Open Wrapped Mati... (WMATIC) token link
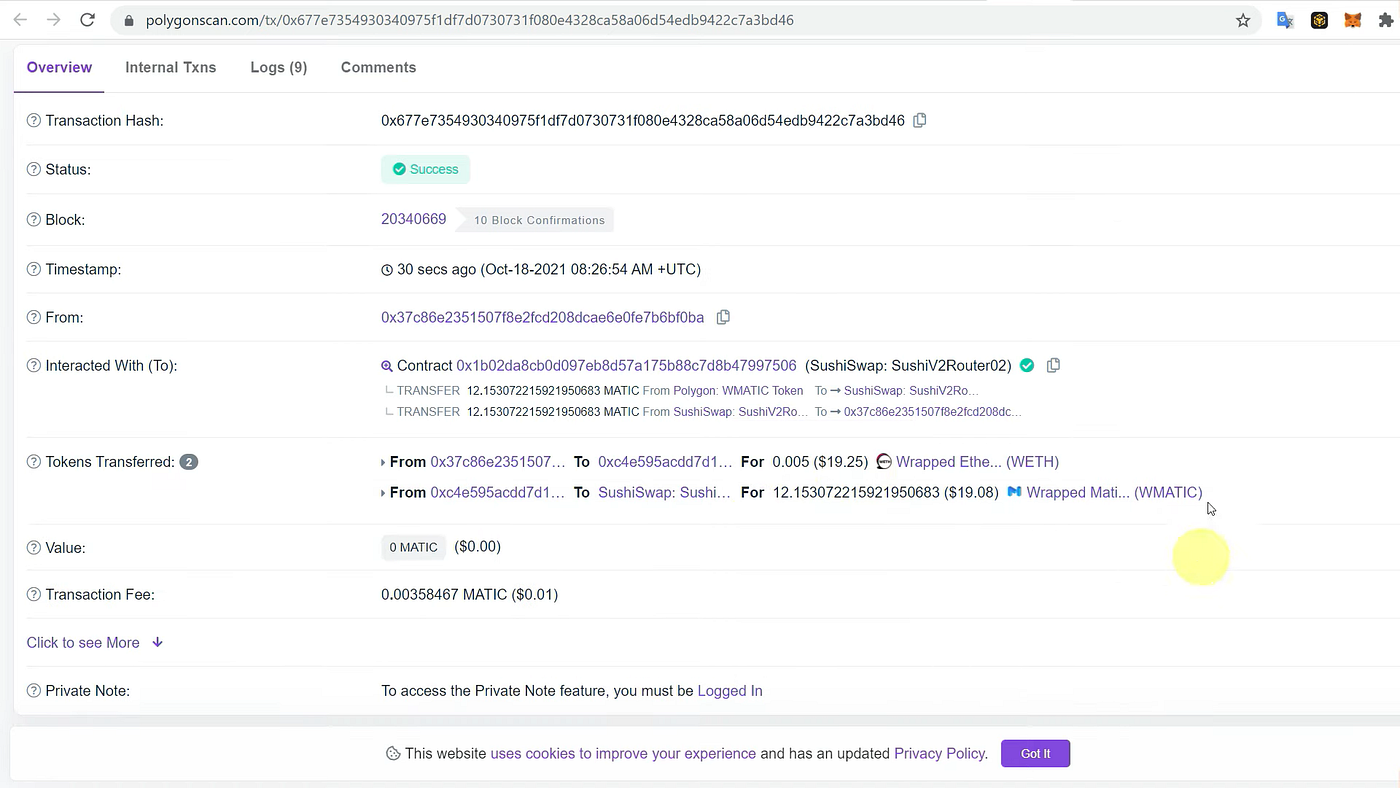Image resolution: width=1400 pixels, height=788 pixels. point(1114,492)
